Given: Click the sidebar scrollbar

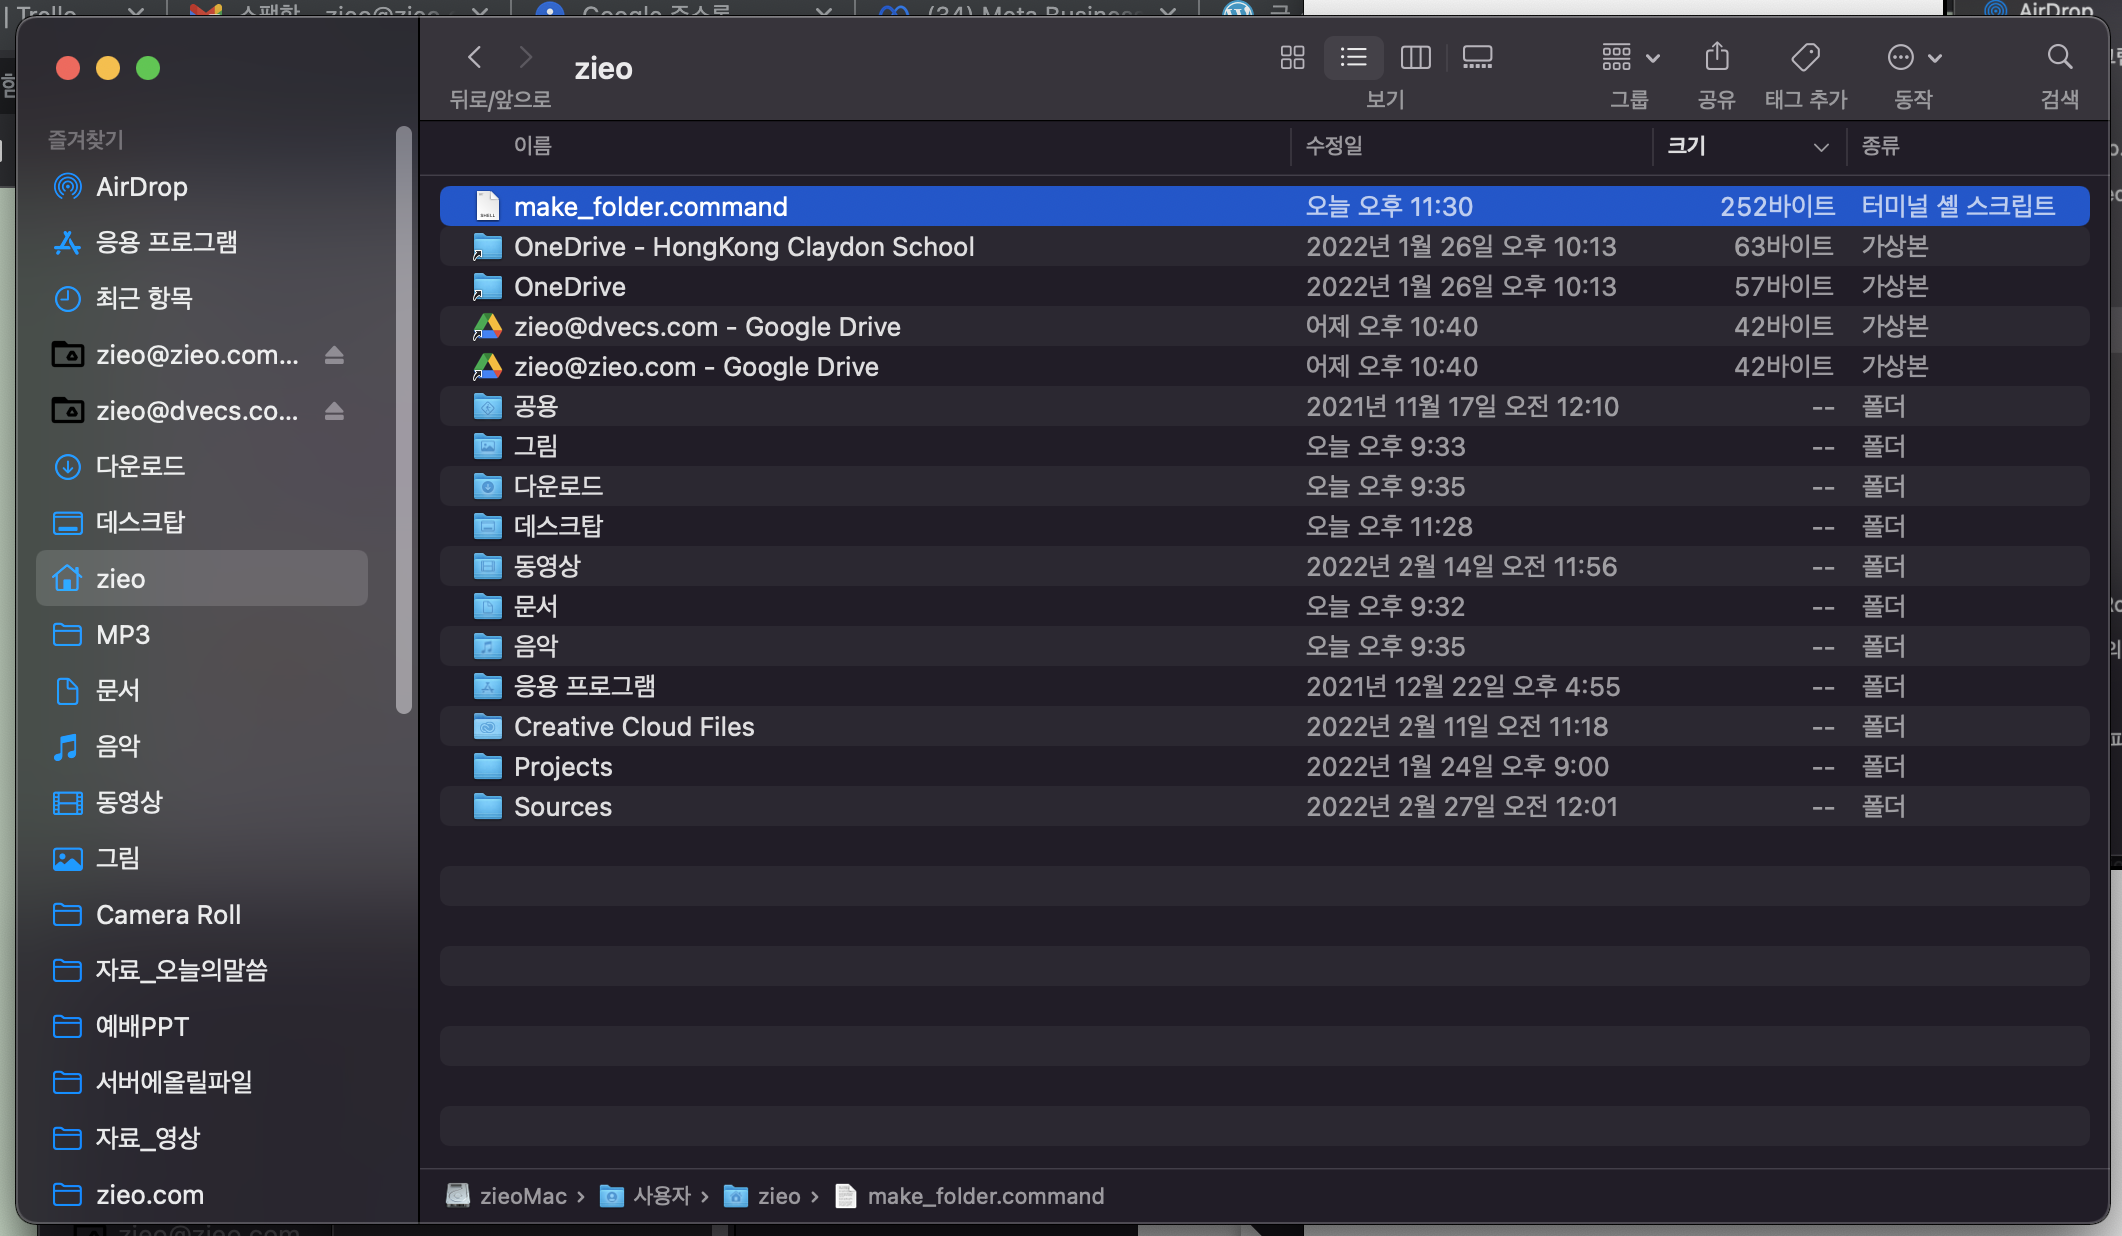Looking at the screenshot, I should [x=403, y=420].
